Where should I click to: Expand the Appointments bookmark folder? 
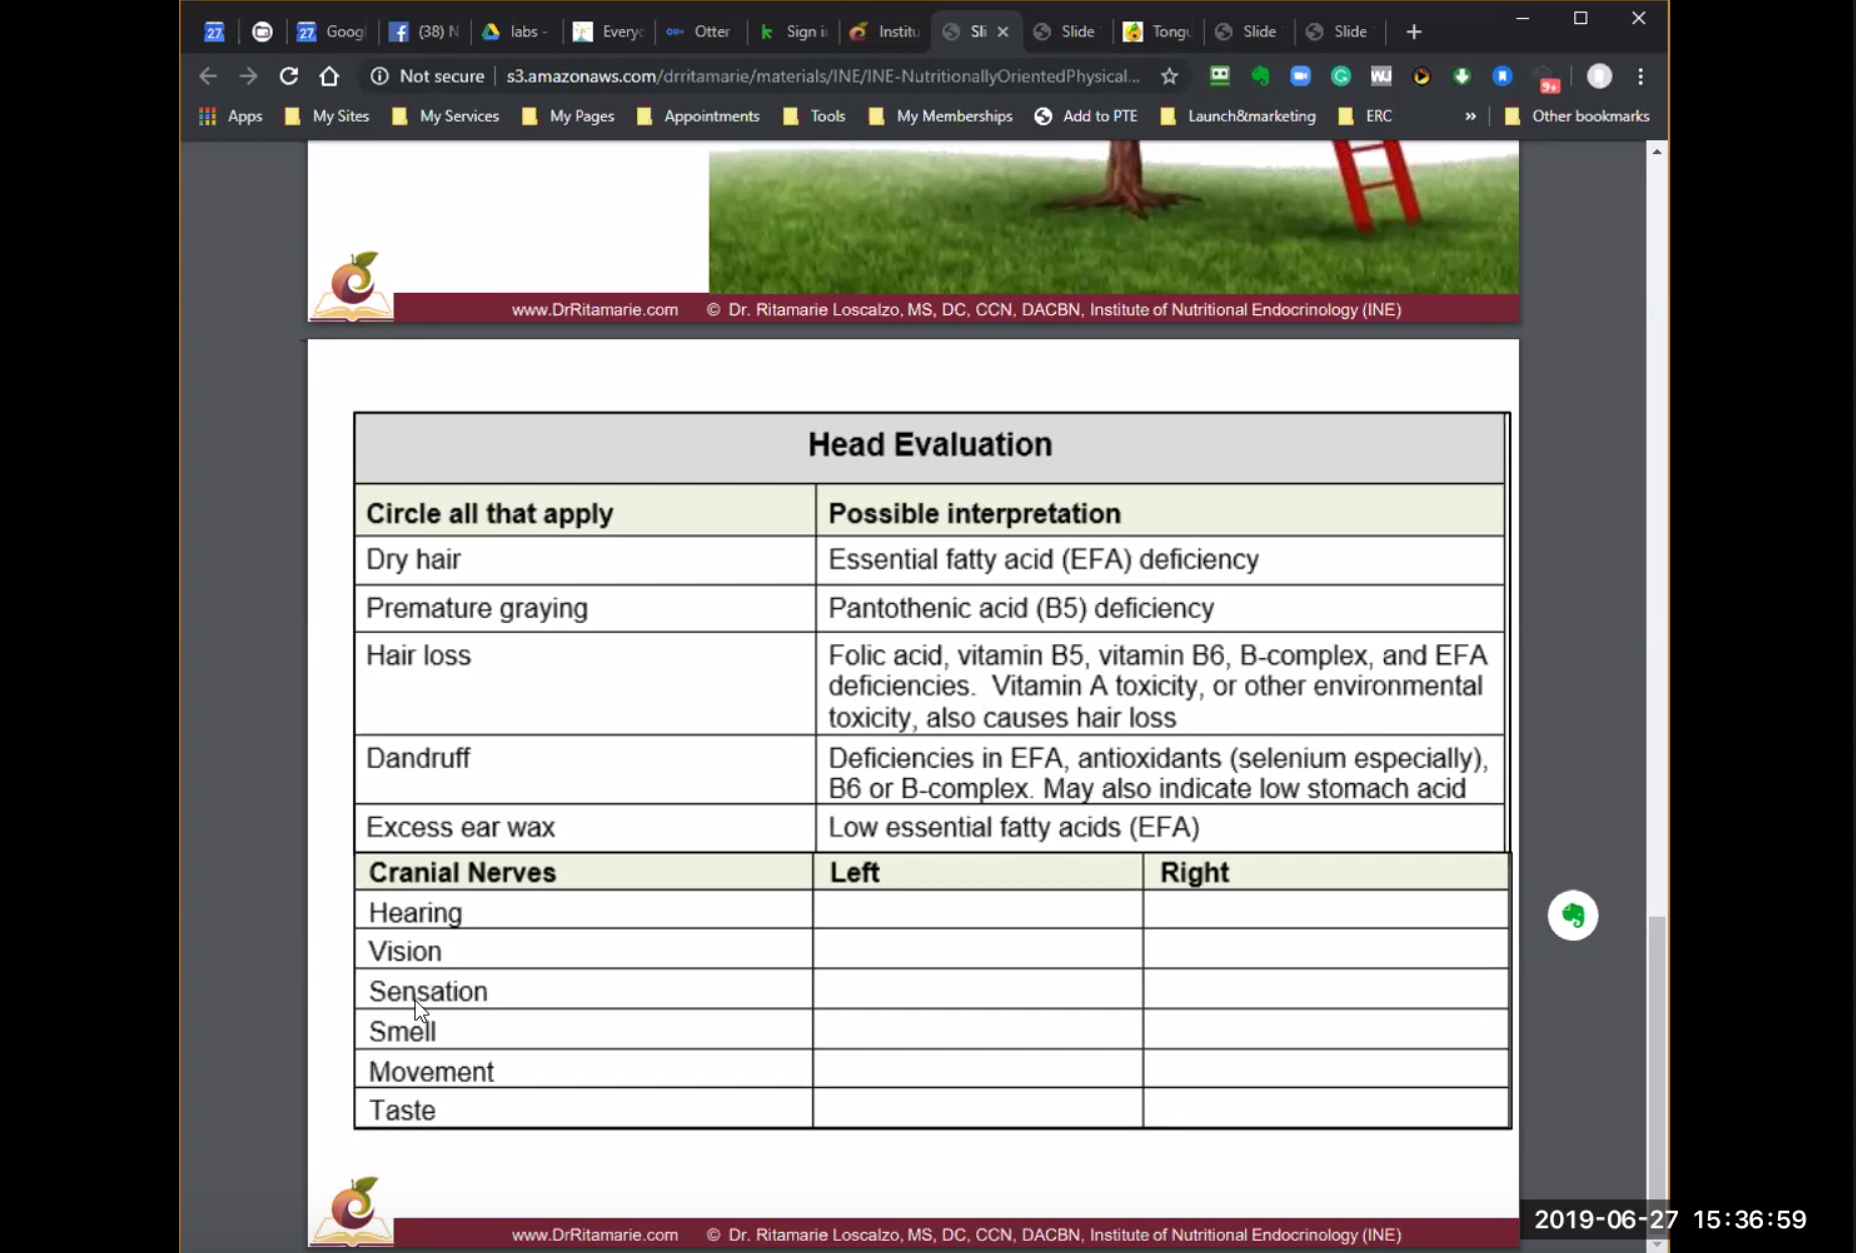[698, 116]
